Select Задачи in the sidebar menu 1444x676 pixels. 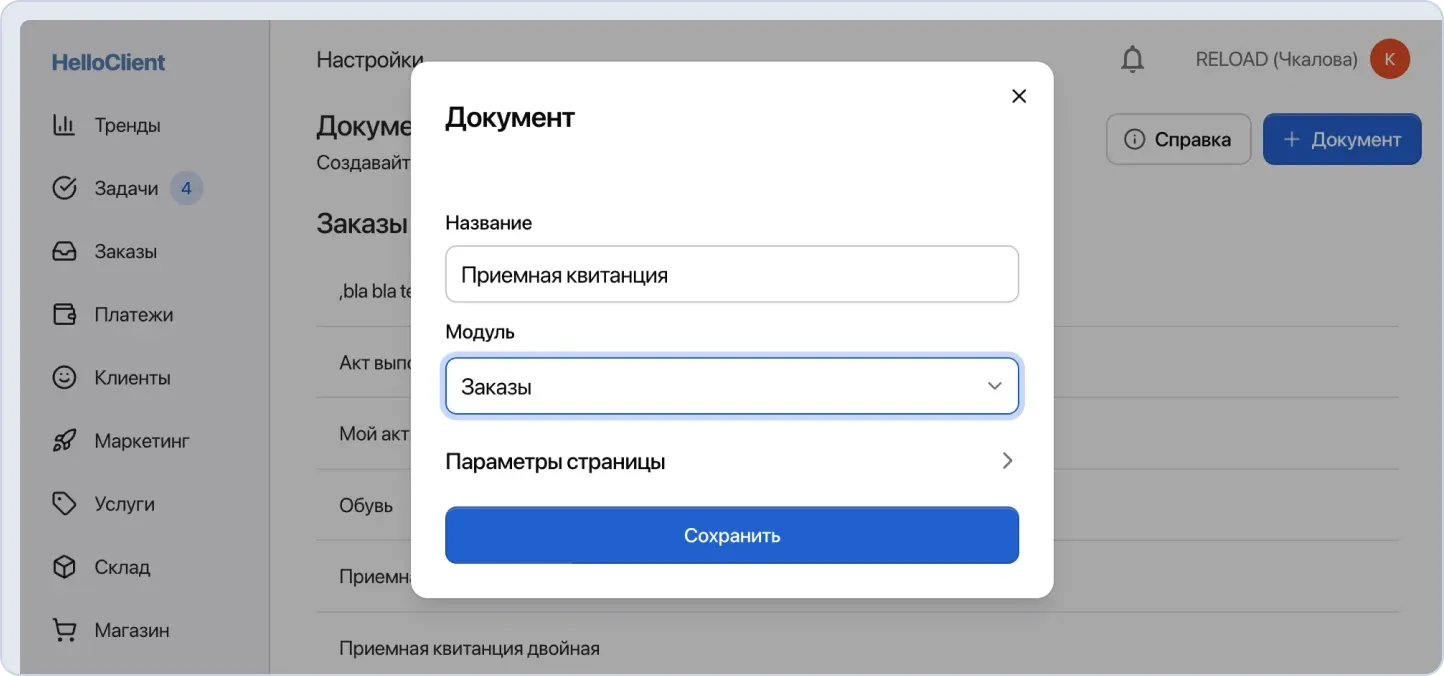124,188
